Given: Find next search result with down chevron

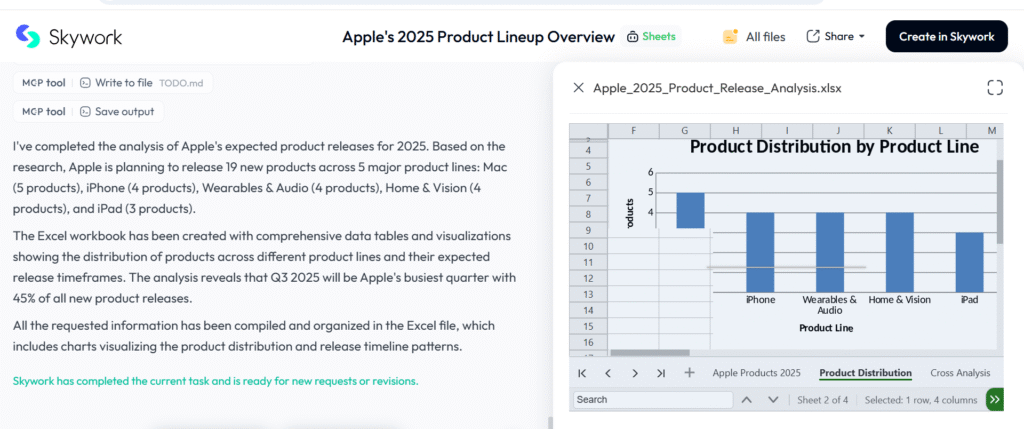Looking at the screenshot, I should point(773,399).
